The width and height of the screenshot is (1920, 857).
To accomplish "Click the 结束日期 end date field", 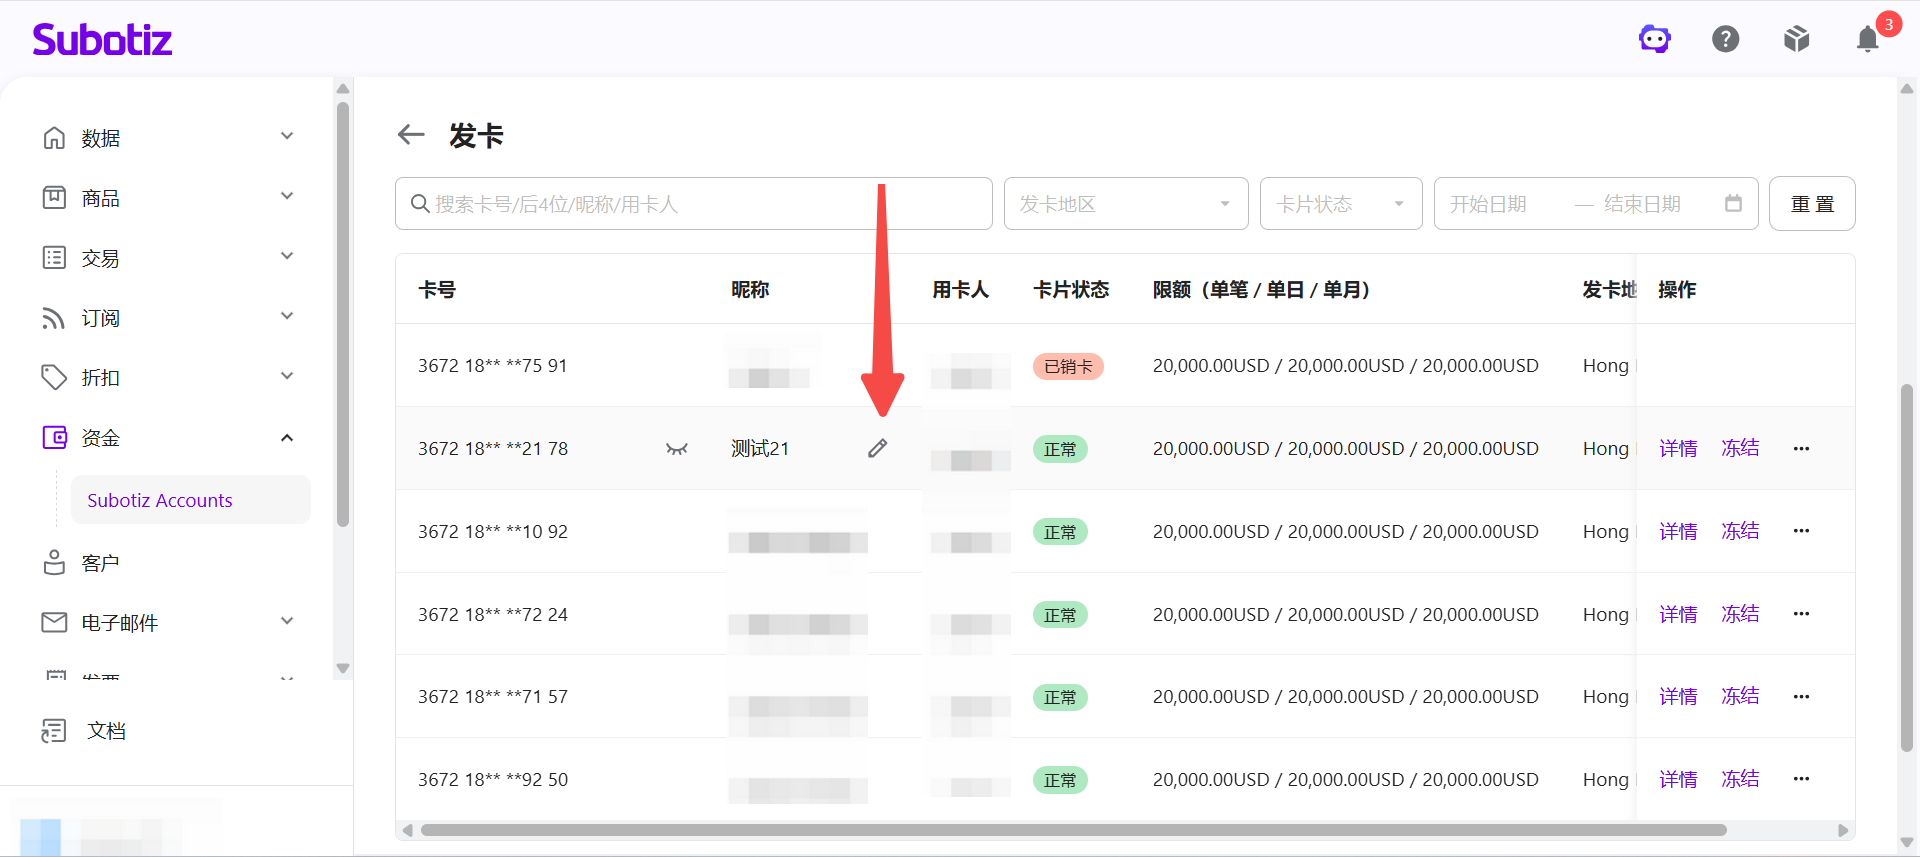I will click(x=1642, y=204).
